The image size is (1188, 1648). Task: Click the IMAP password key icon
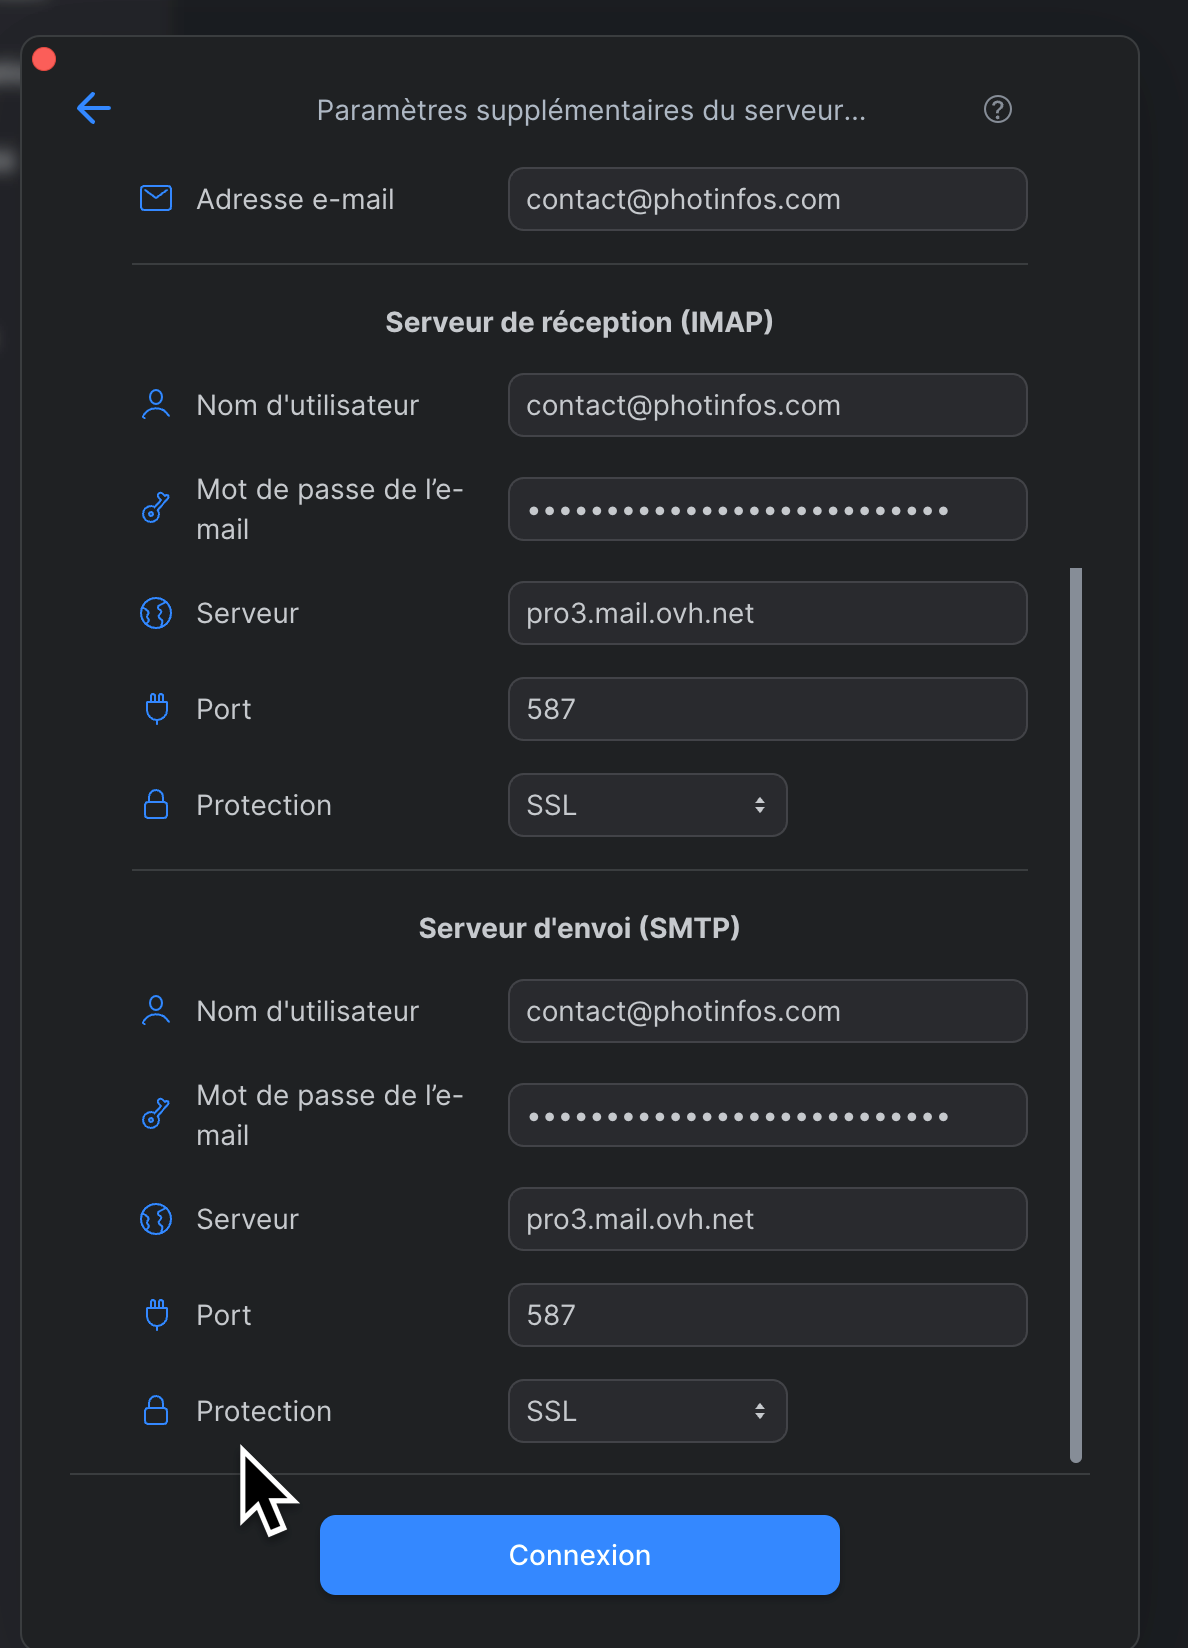tap(156, 508)
